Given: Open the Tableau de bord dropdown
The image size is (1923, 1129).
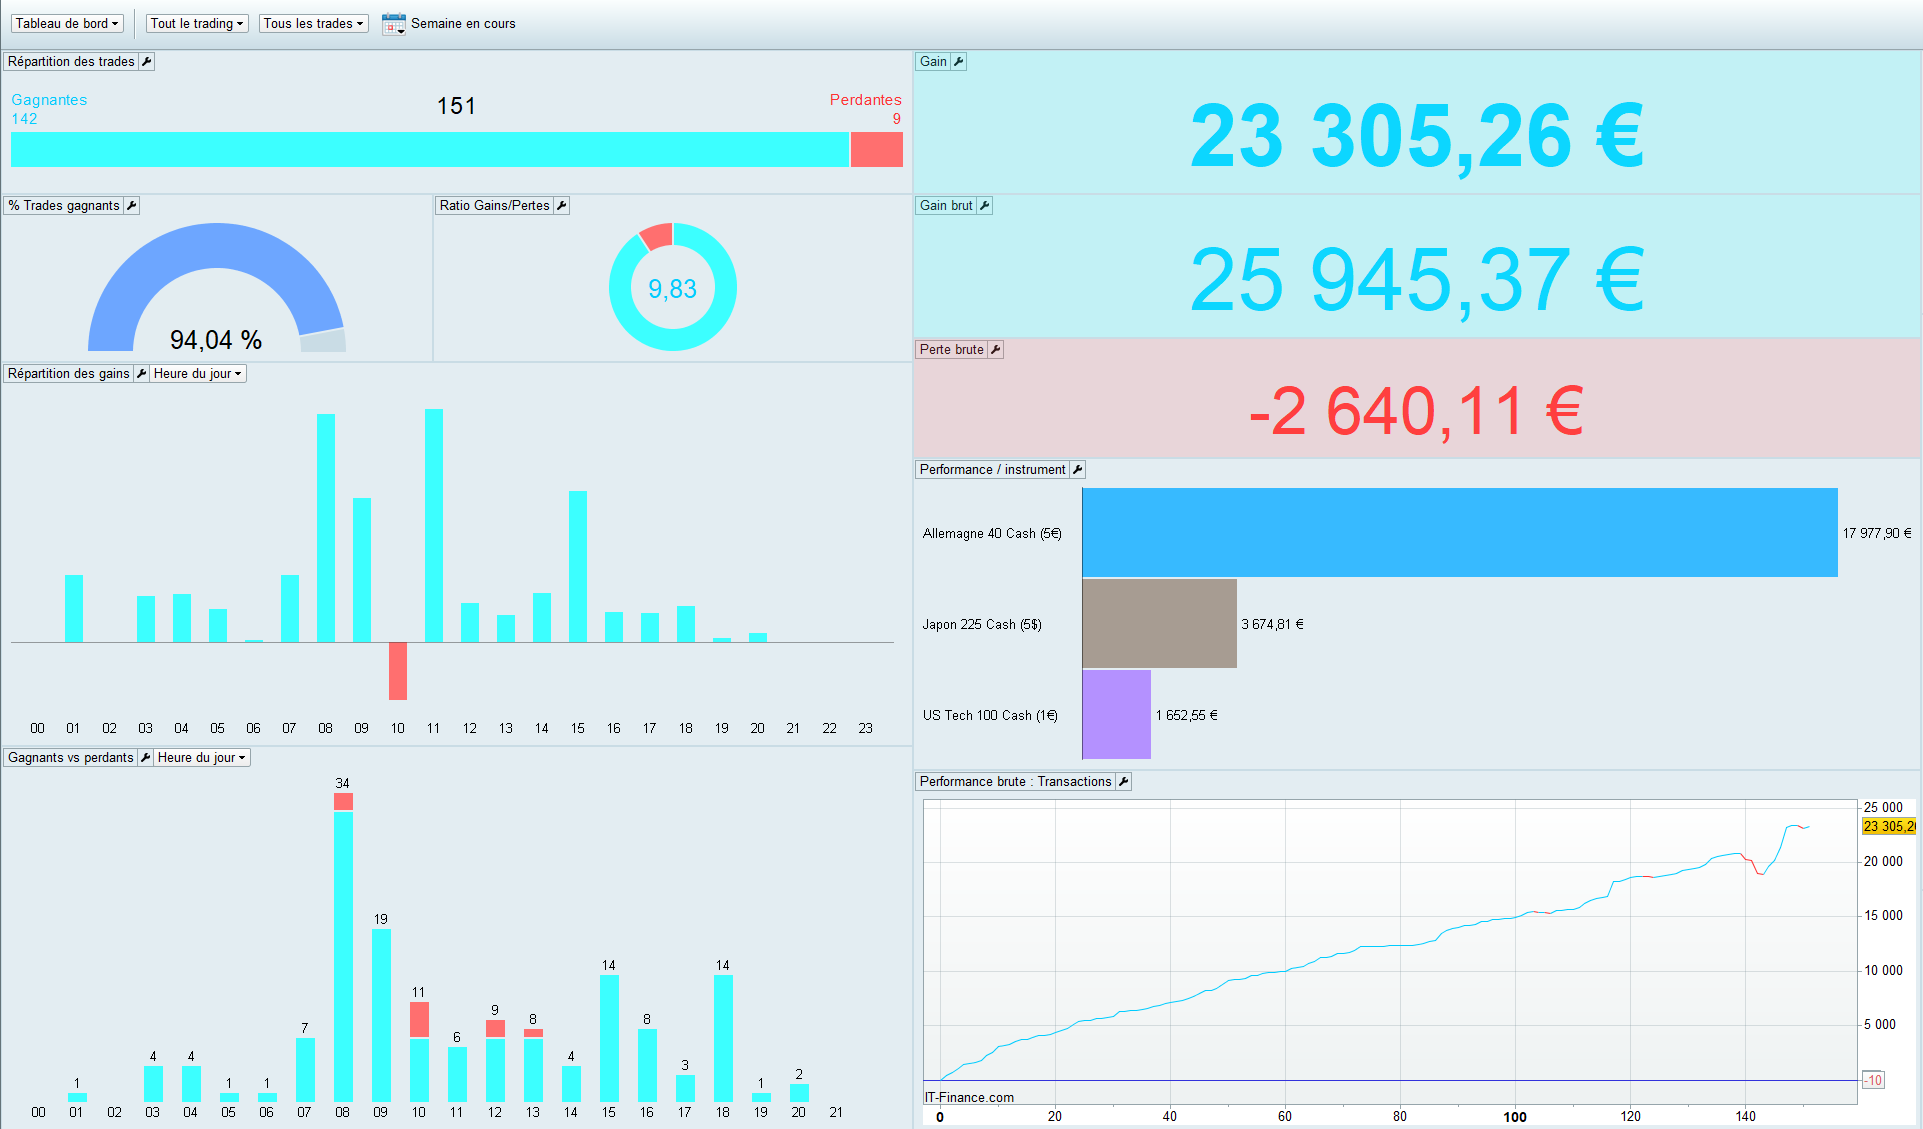Looking at the screenshot, I should [67, 24].
